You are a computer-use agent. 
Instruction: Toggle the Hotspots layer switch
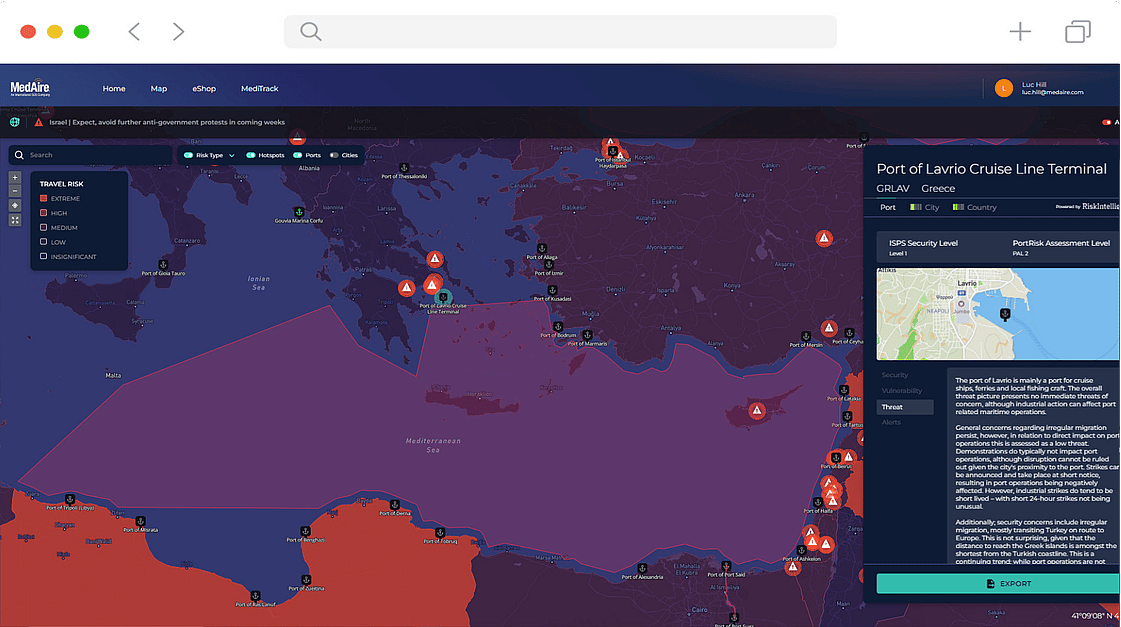point(250,155)
